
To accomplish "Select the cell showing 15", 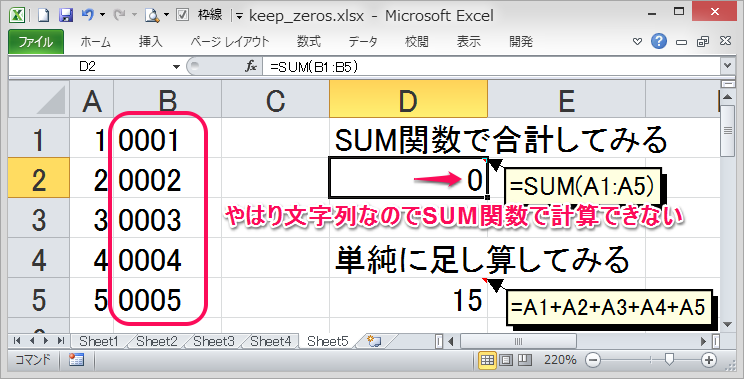I will tap(408, 299).
